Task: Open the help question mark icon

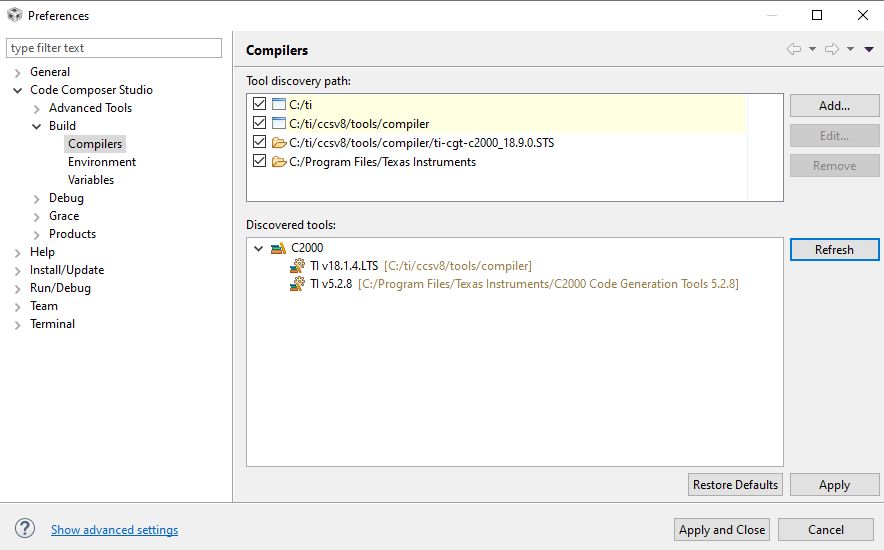Action: coord(25,529)
